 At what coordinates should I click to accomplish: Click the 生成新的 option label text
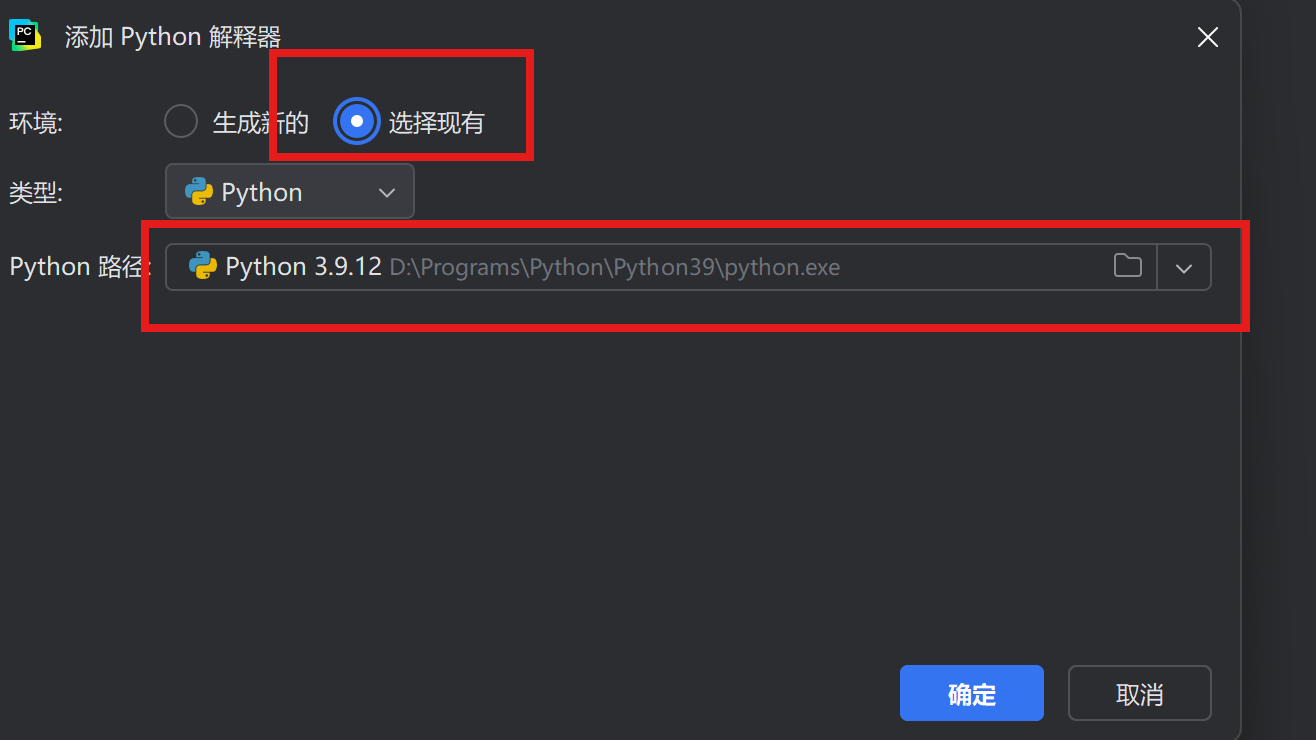point(261,123)
